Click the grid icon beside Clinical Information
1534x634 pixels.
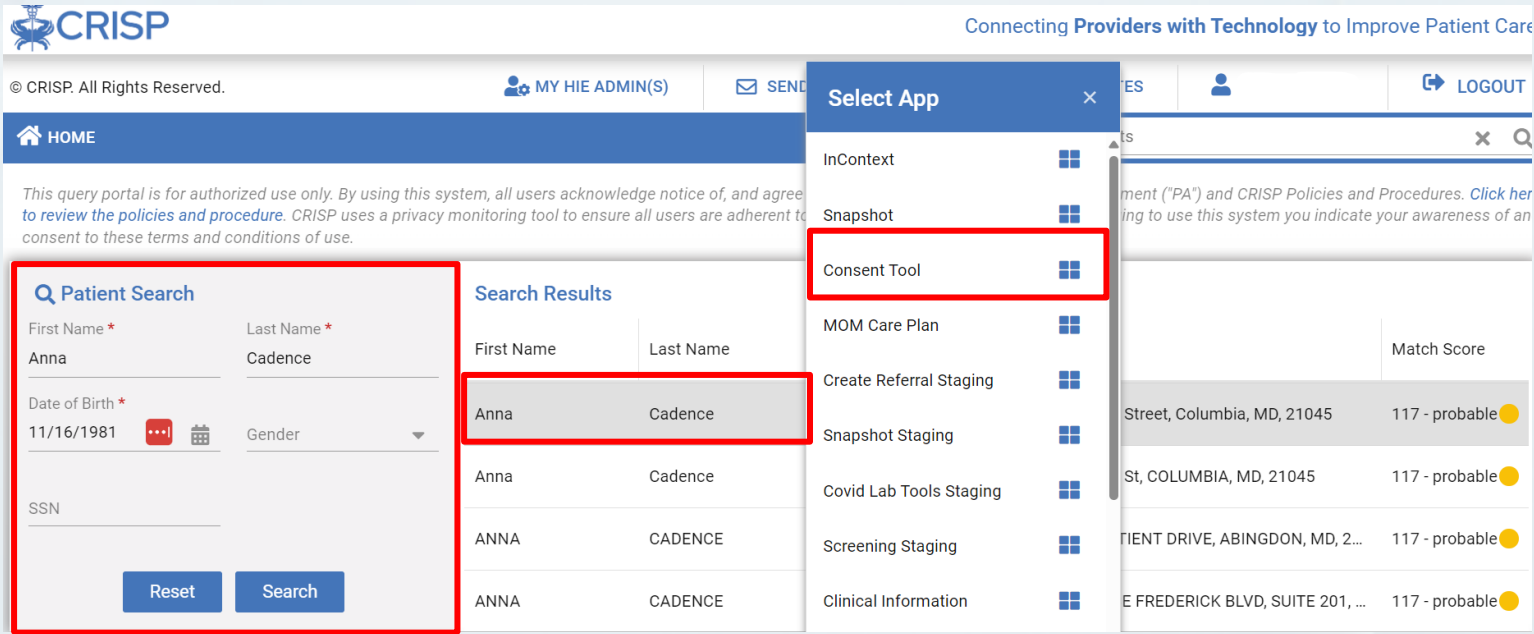[x=1069, y=601]
